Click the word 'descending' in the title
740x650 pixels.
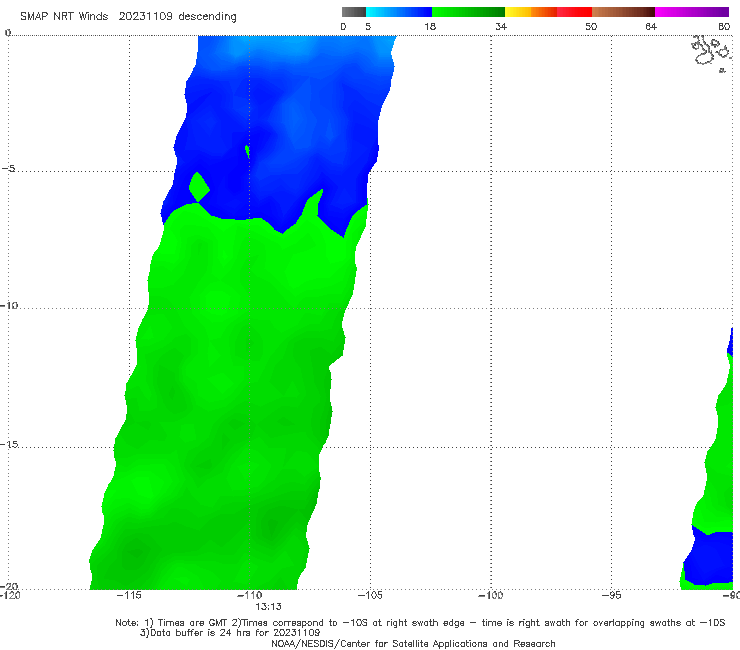(x=207, y=17)
